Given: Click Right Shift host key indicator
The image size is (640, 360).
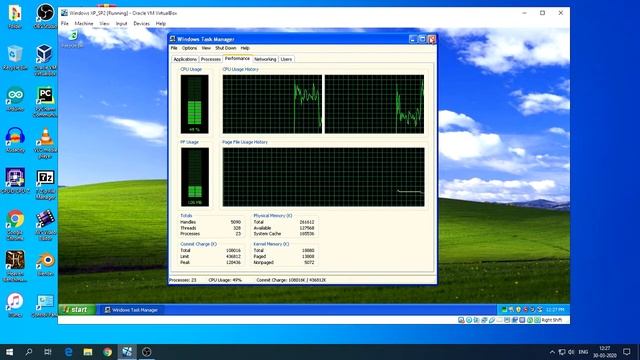Looking at the screenshot, I should coord(551,320).
